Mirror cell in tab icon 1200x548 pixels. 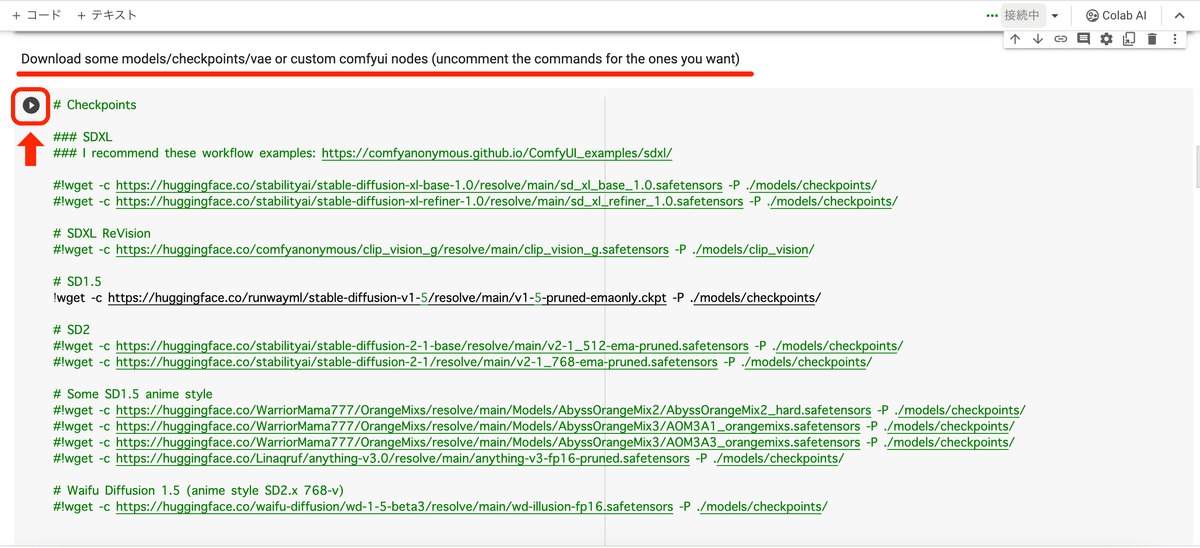click(x=1129, y=39)
